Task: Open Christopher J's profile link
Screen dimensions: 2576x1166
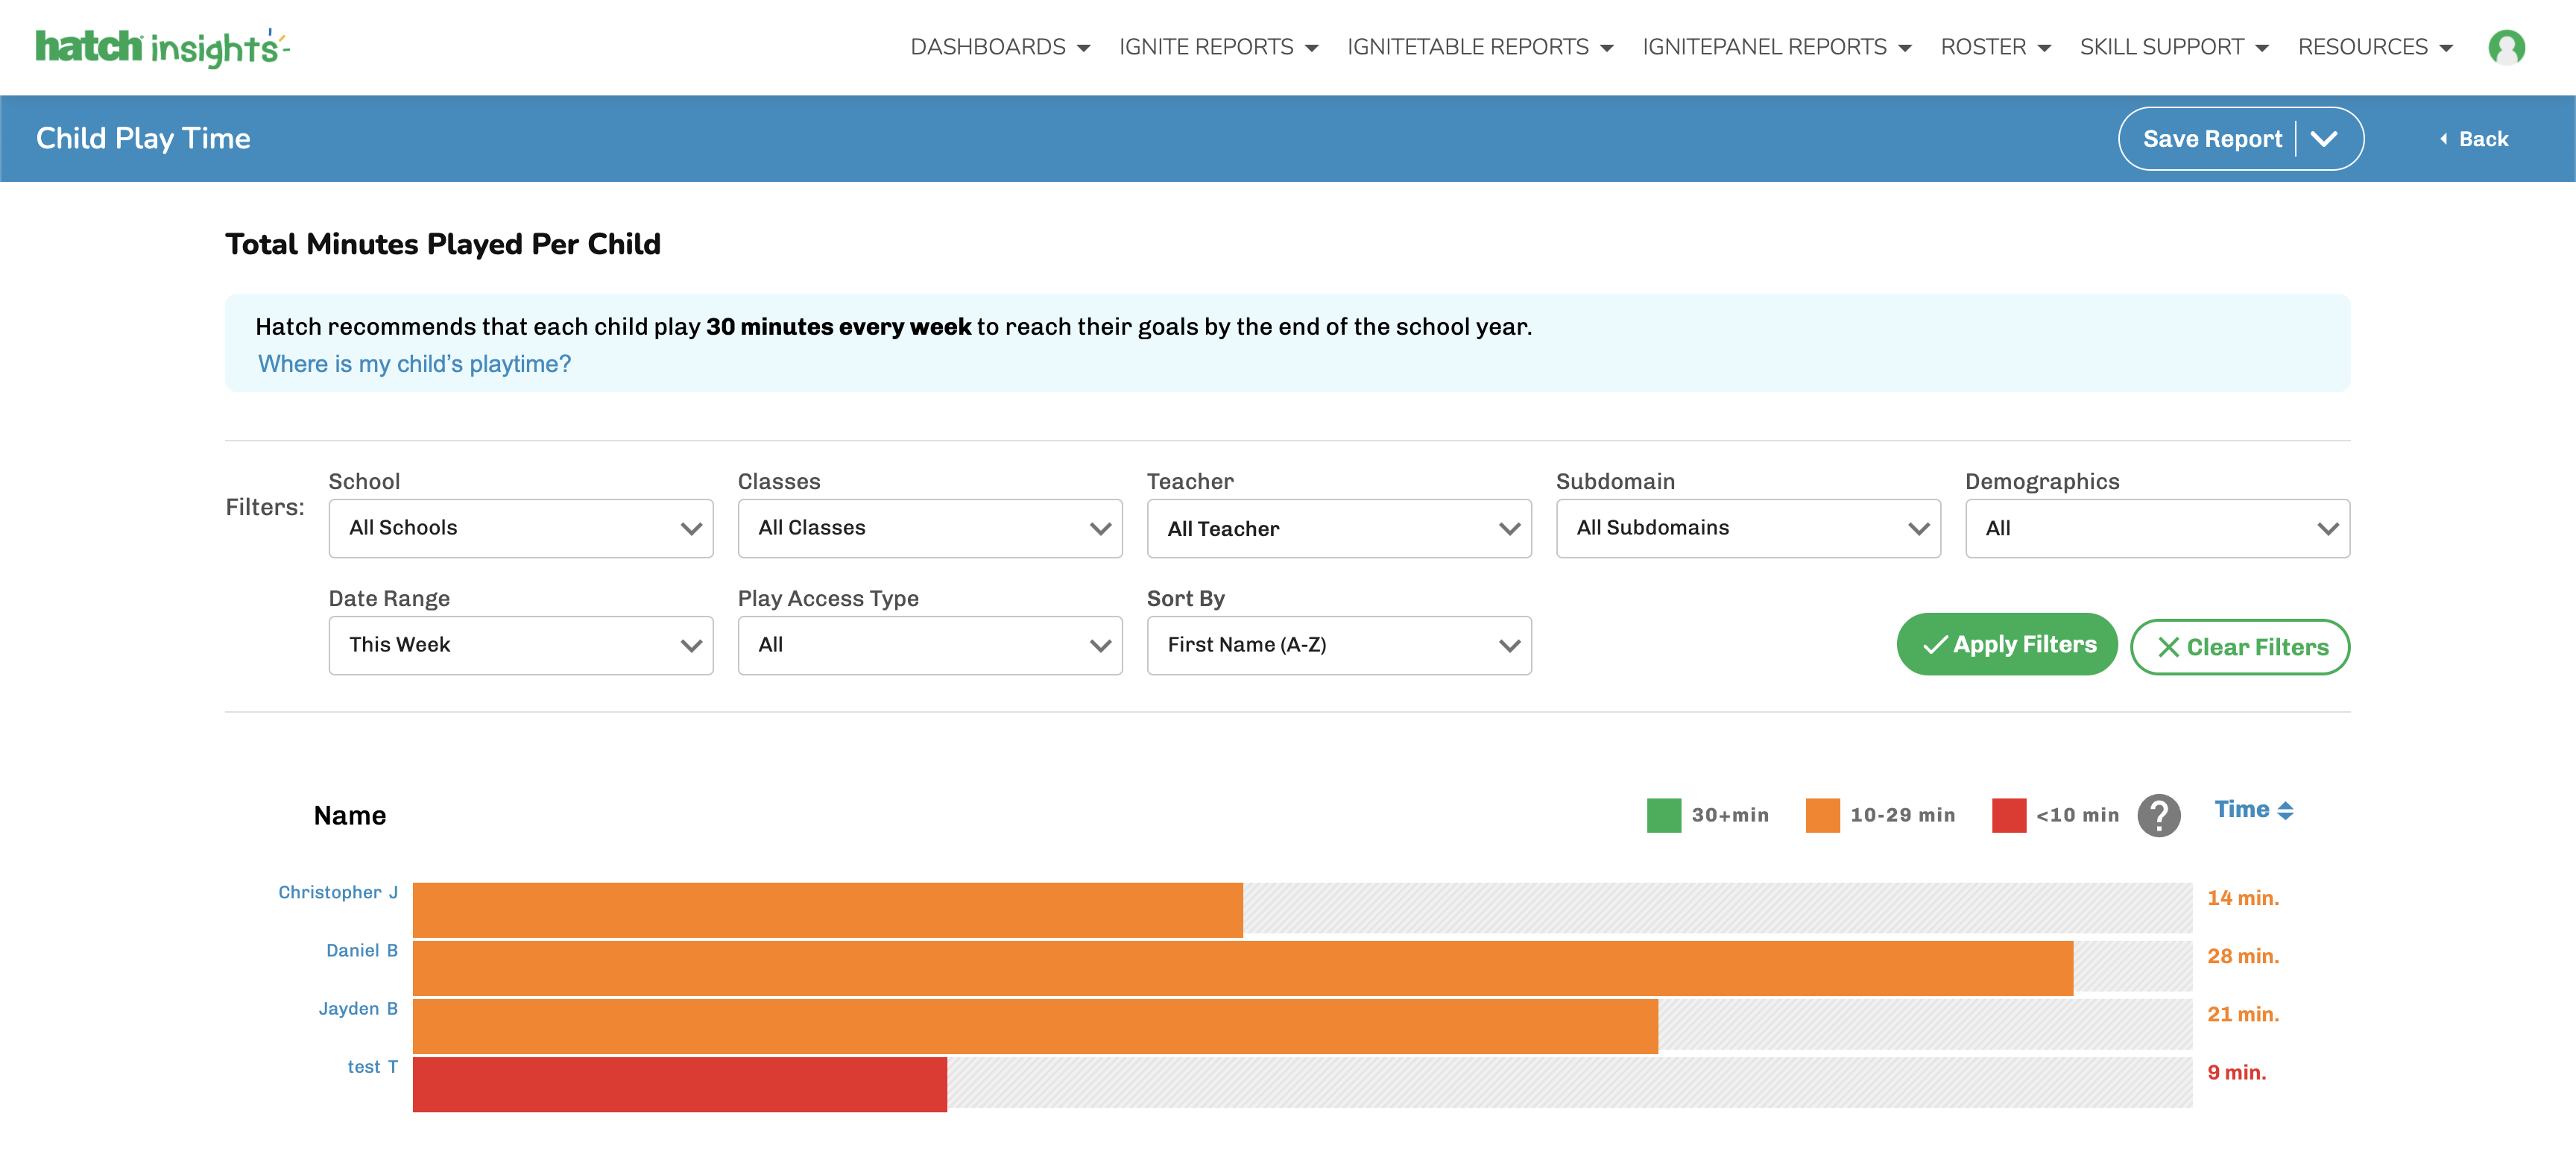Action: coord(338,892)
